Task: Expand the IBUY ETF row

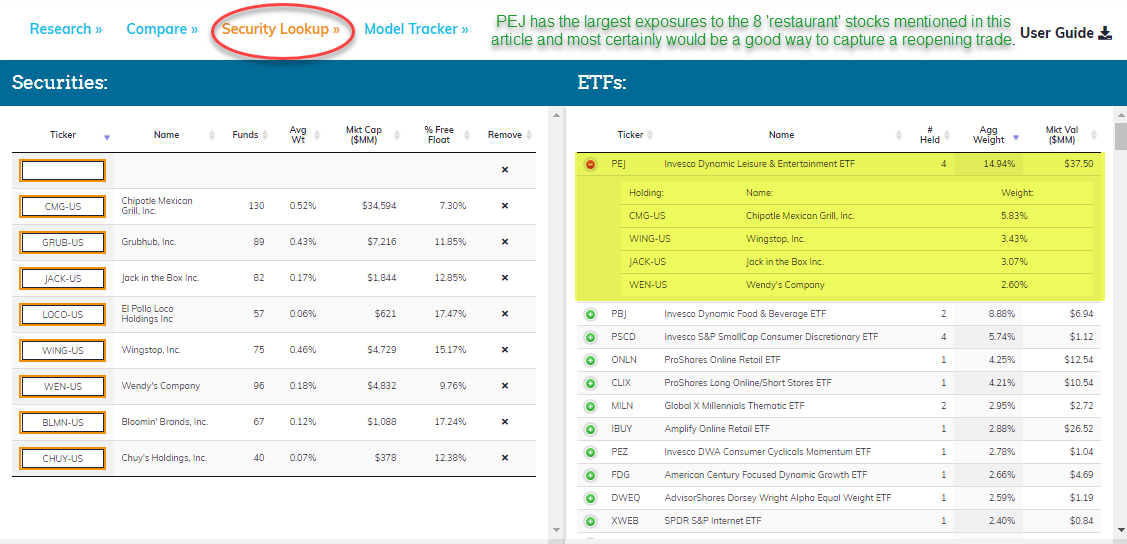Action: pos(591,429)
